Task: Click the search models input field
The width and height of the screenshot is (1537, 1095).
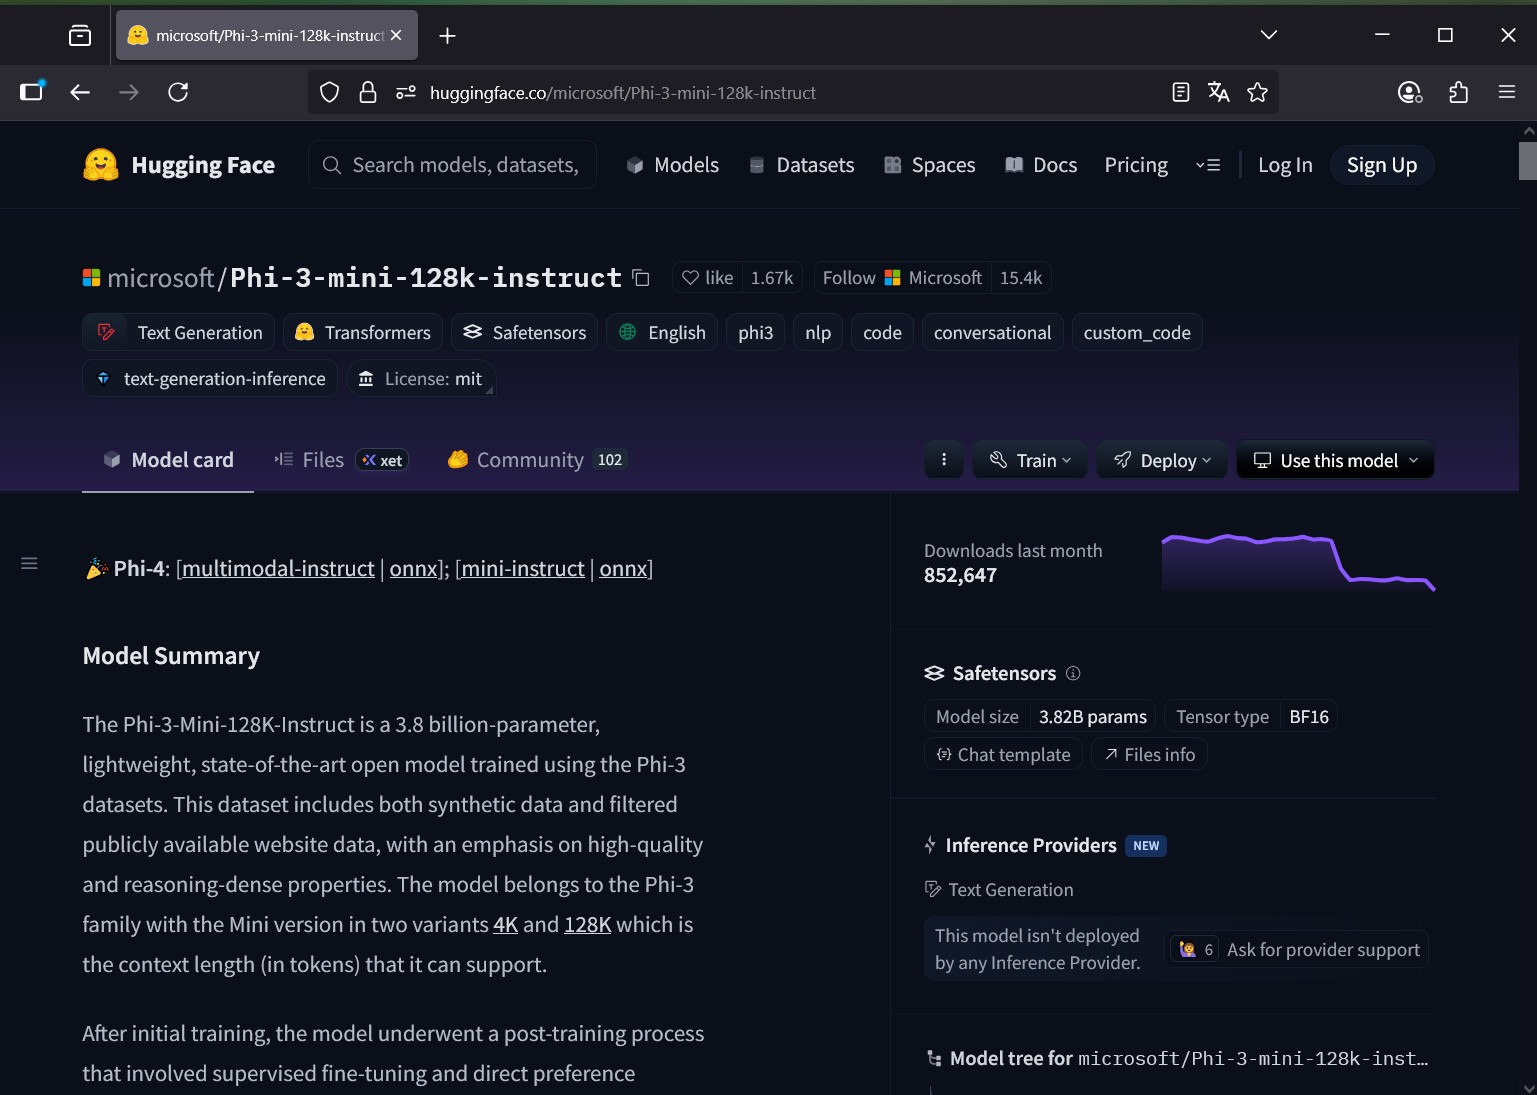Action: coord(453,165)
